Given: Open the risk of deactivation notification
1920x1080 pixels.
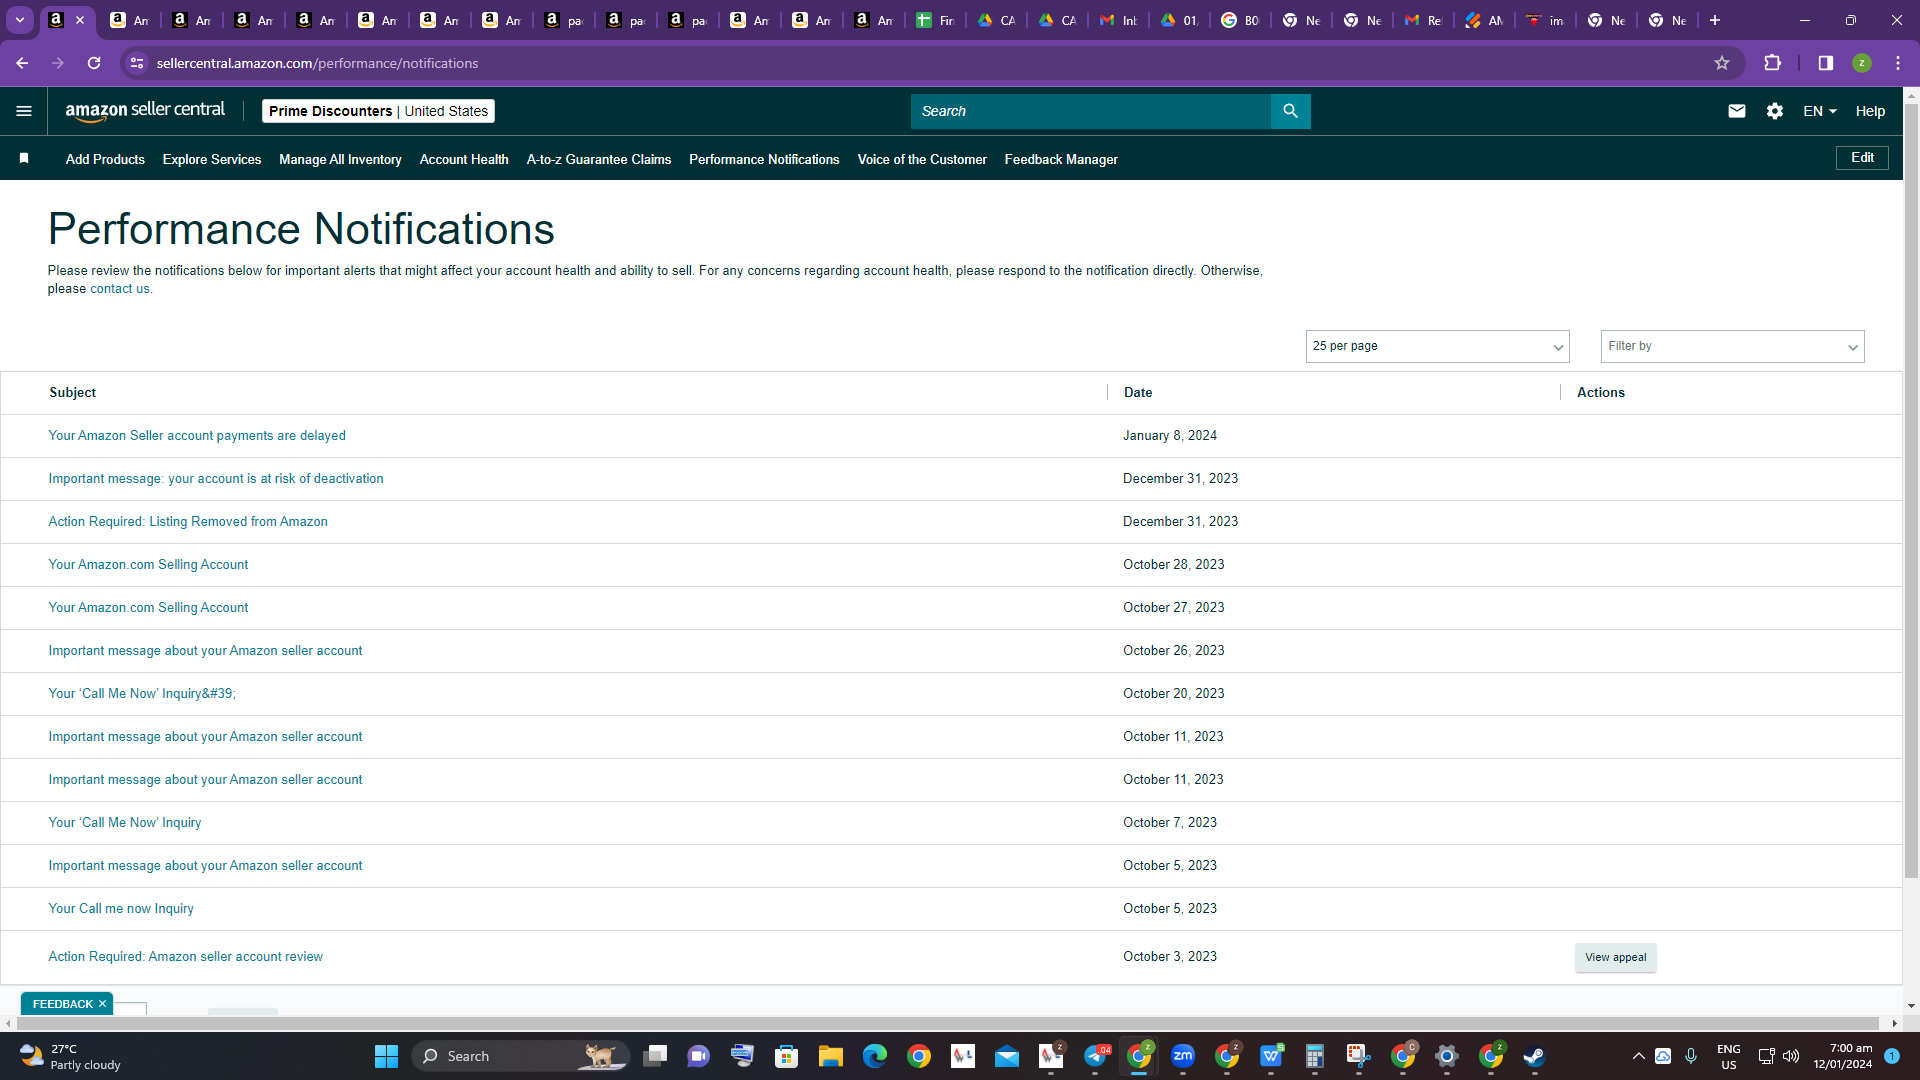Looking at the screenshot, I should tap(216, 479).
